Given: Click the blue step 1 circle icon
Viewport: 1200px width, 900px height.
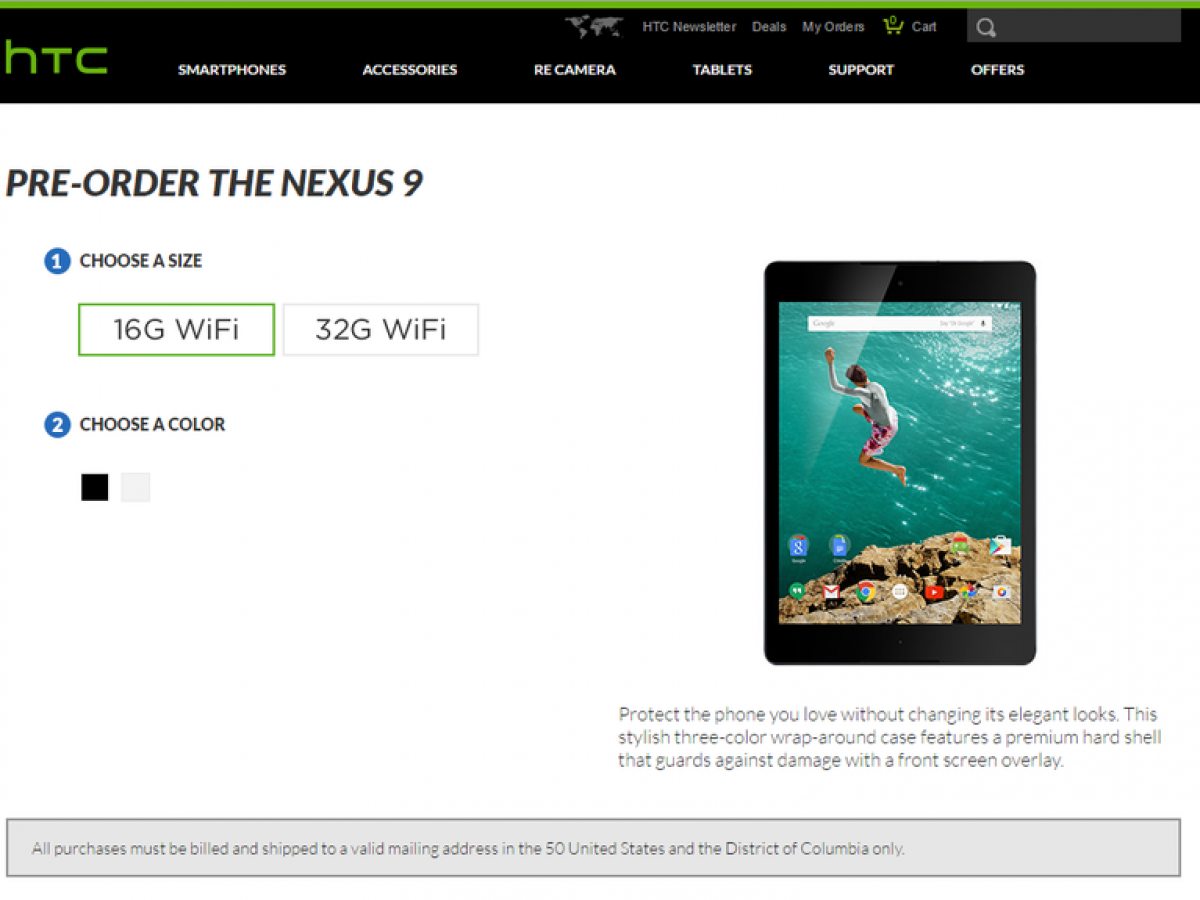Looking at the screenshot, I should pyautogui.click(x=57, y=262).
